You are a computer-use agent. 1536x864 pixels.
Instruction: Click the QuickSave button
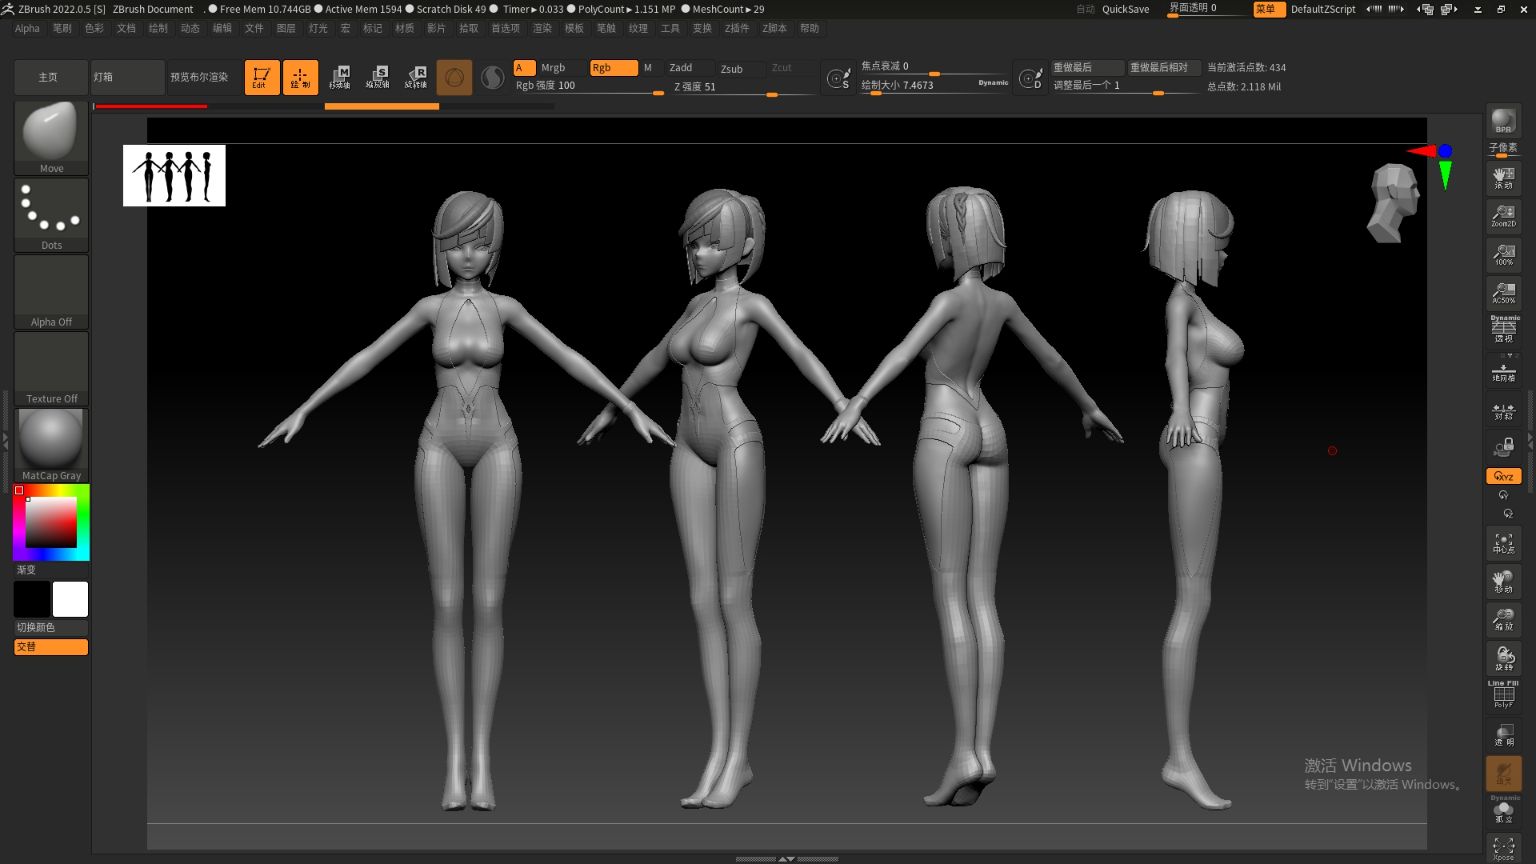[x=1125, y=9]
